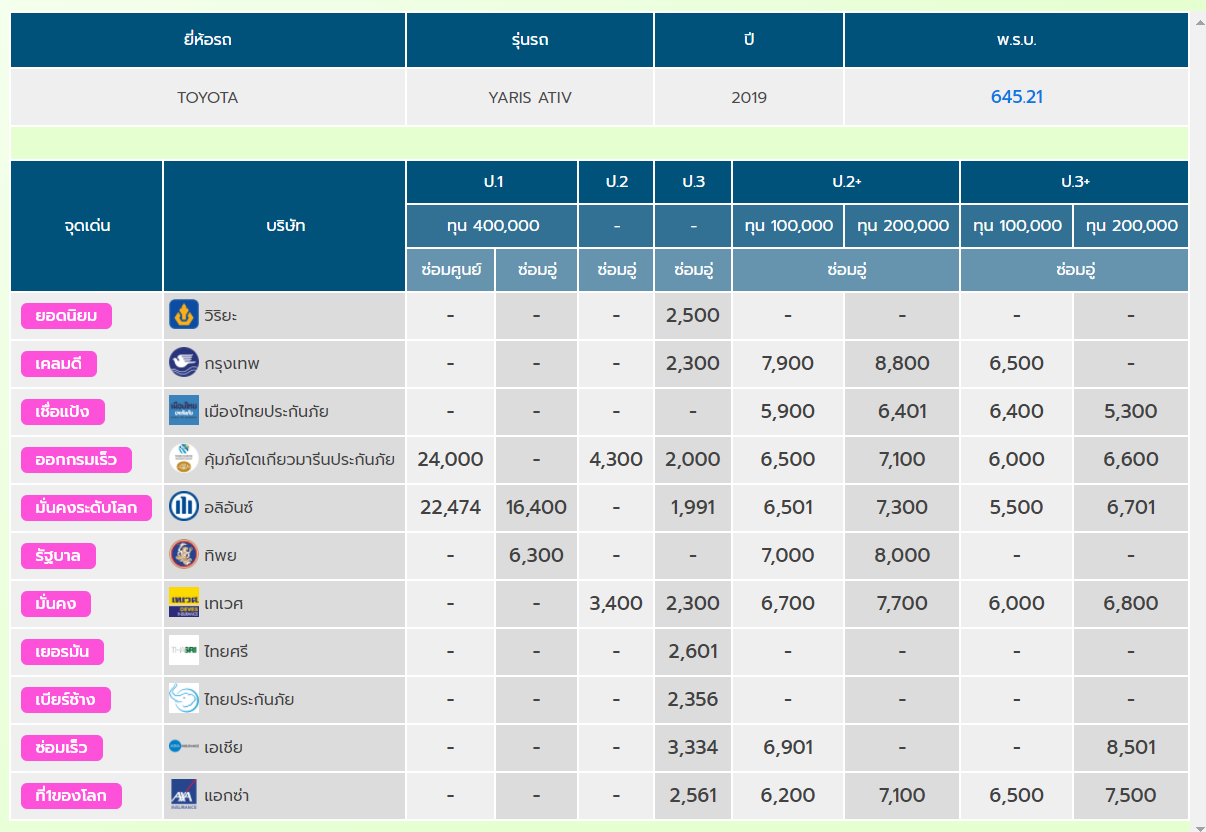Click the ป.1 column header
Screen dimensions: 1206x832
[x=492, y=182]
